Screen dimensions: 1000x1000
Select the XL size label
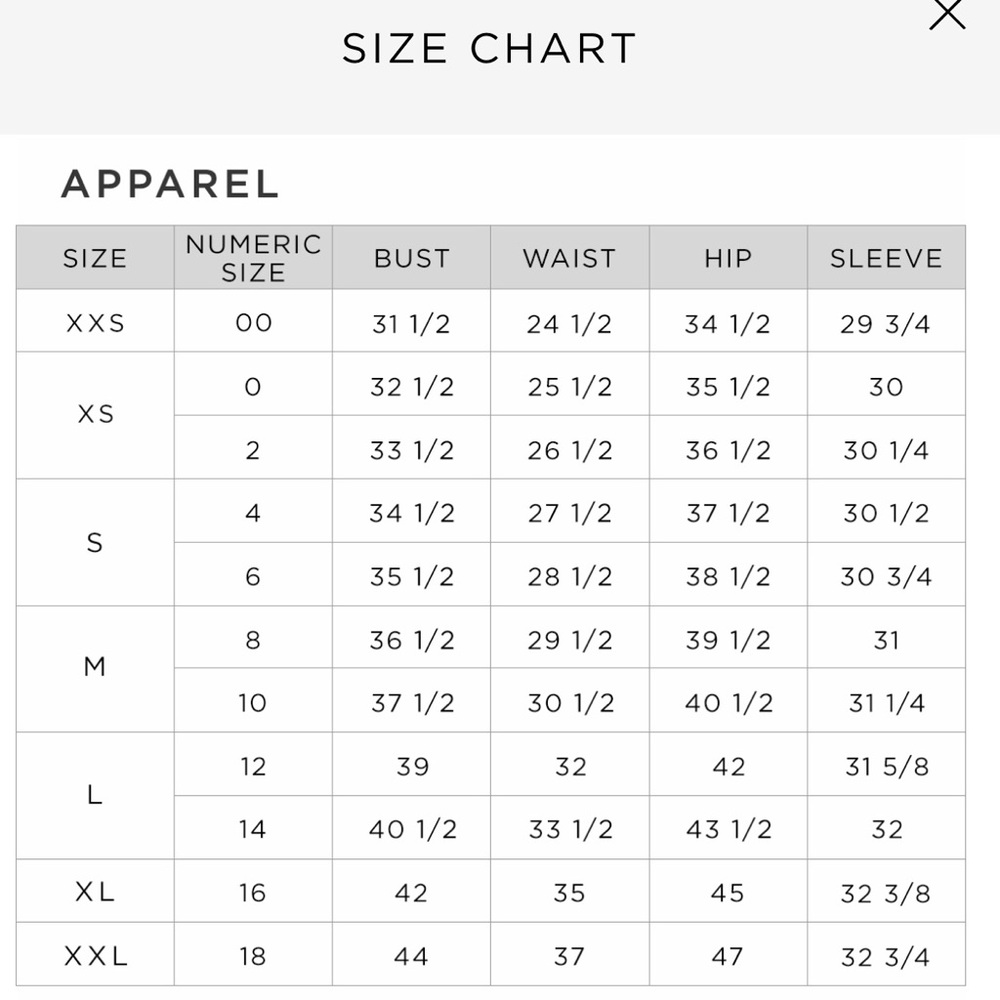coord(95,891)
